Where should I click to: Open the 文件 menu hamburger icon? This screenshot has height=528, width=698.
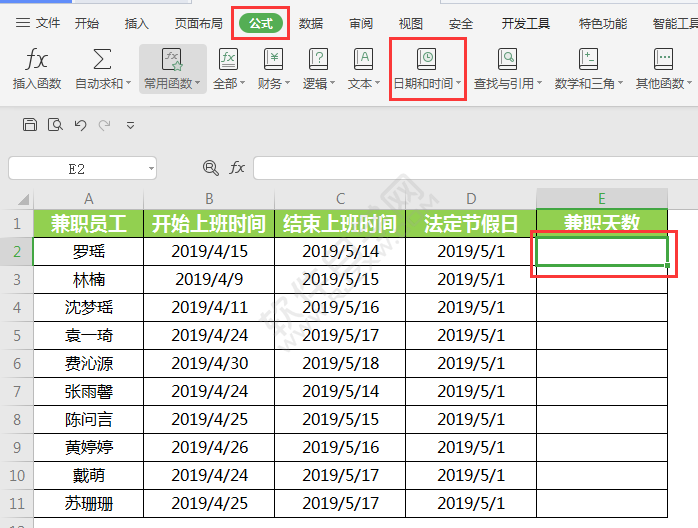click(23, 23)
